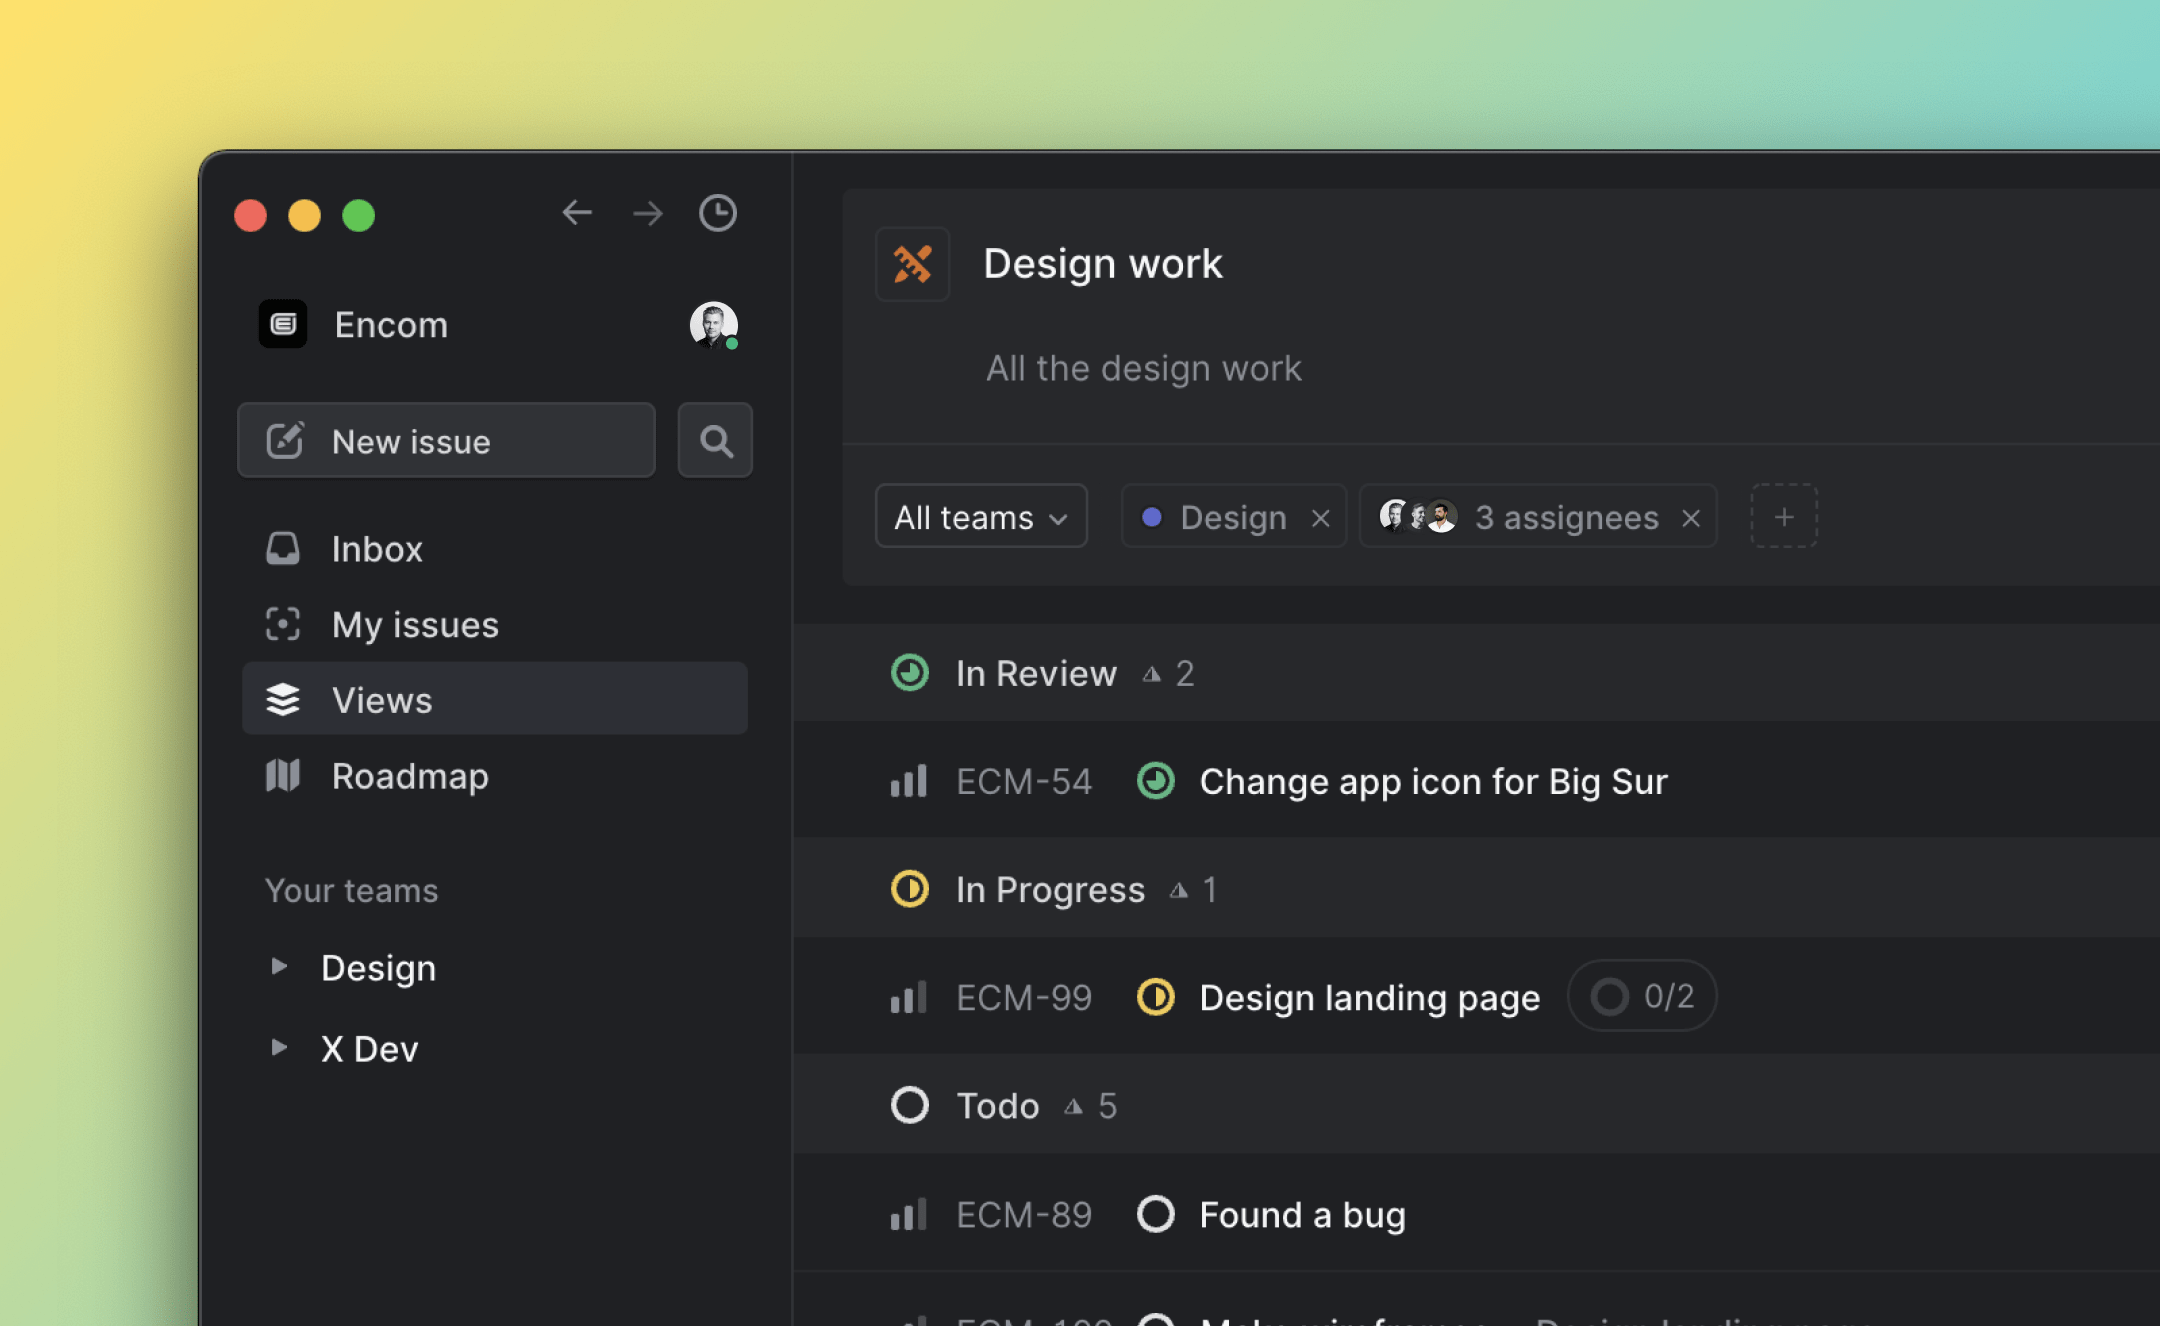Image resolution: width=2160 pixels, height=1327 pixels.
Task: Click the ECM-54 In Review status icon
Action: pyautogui.click(x=1155, y=782)
